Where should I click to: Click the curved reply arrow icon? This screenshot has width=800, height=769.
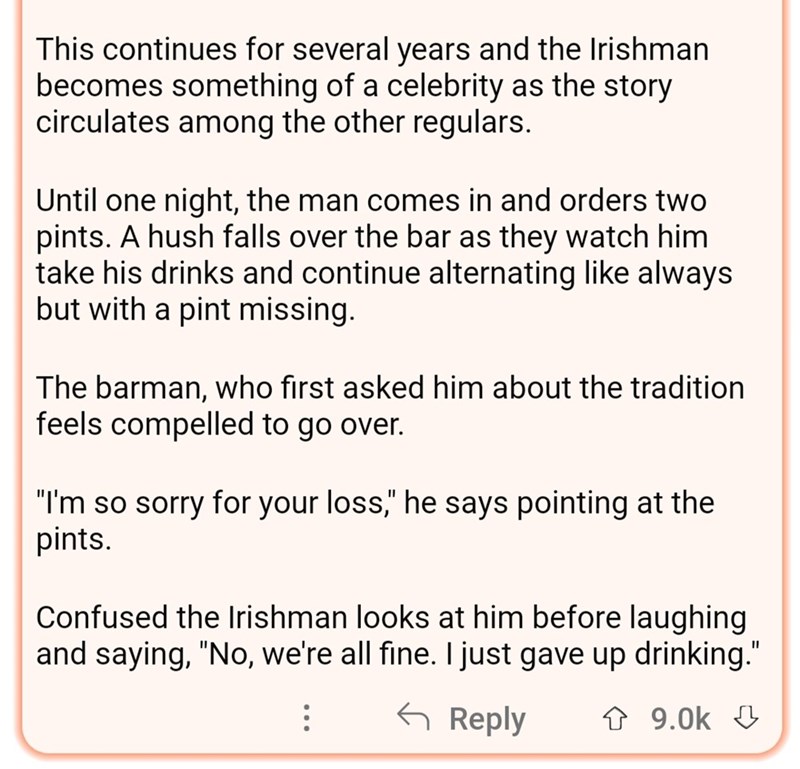(413, 716)
